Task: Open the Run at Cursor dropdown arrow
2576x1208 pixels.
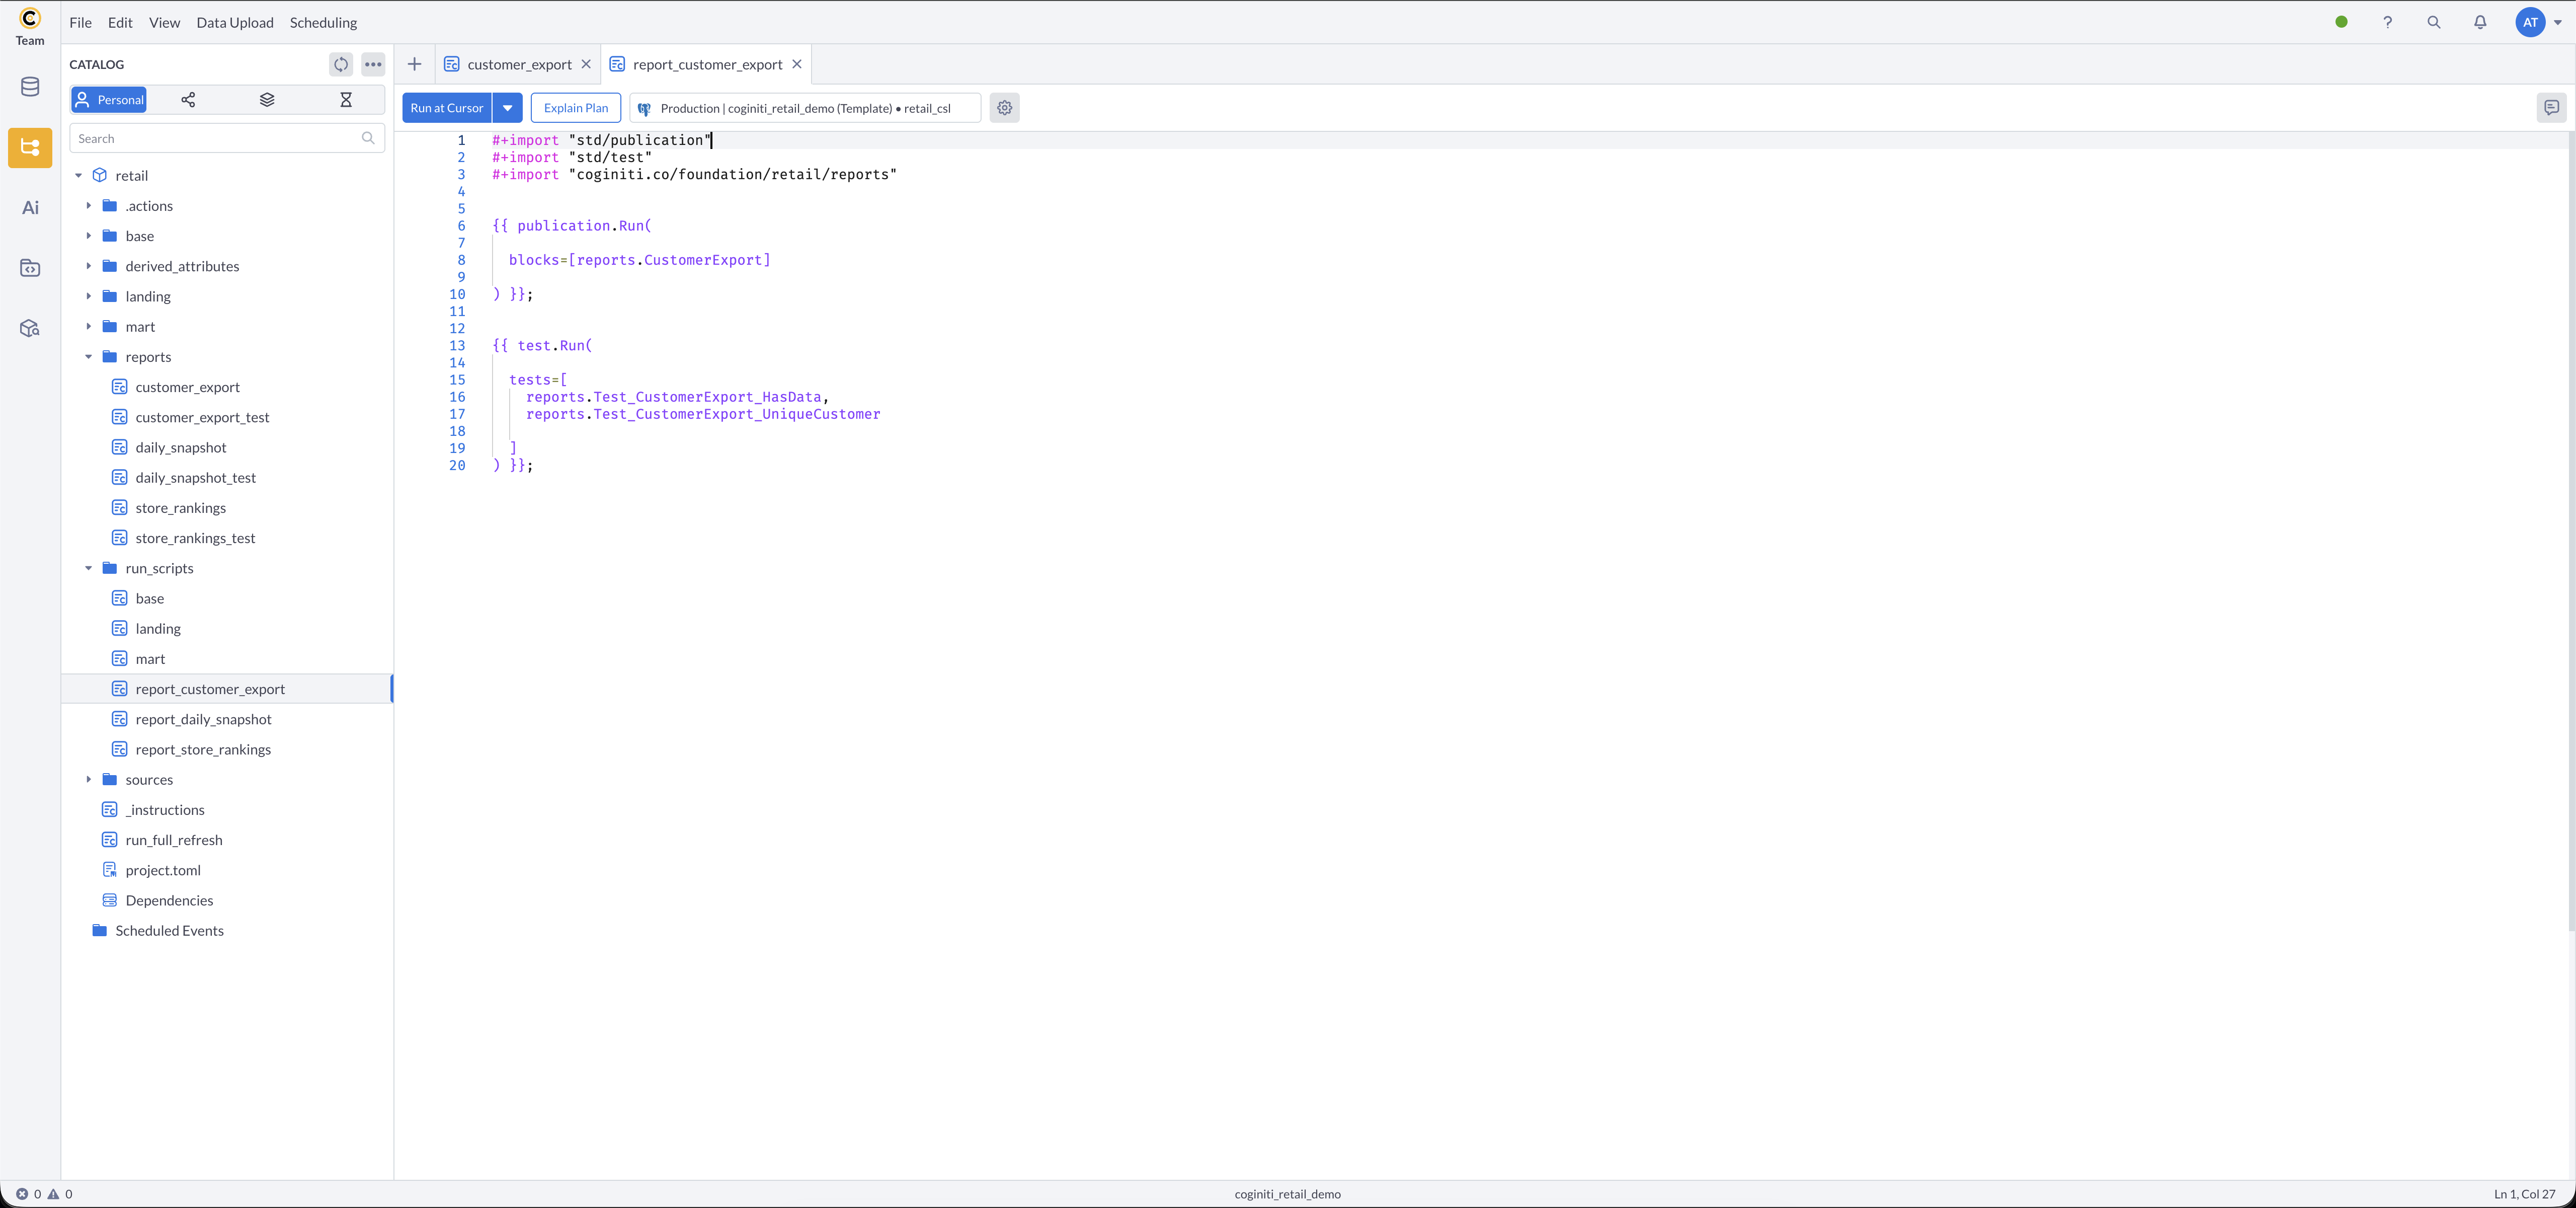Action: point(508,107)
